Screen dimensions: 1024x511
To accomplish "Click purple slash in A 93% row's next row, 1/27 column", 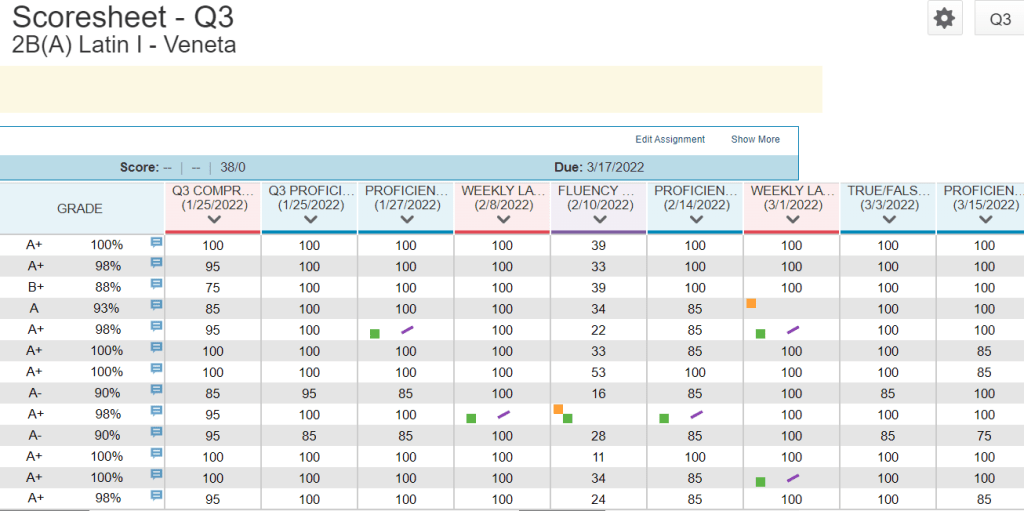I will [407, 330].
